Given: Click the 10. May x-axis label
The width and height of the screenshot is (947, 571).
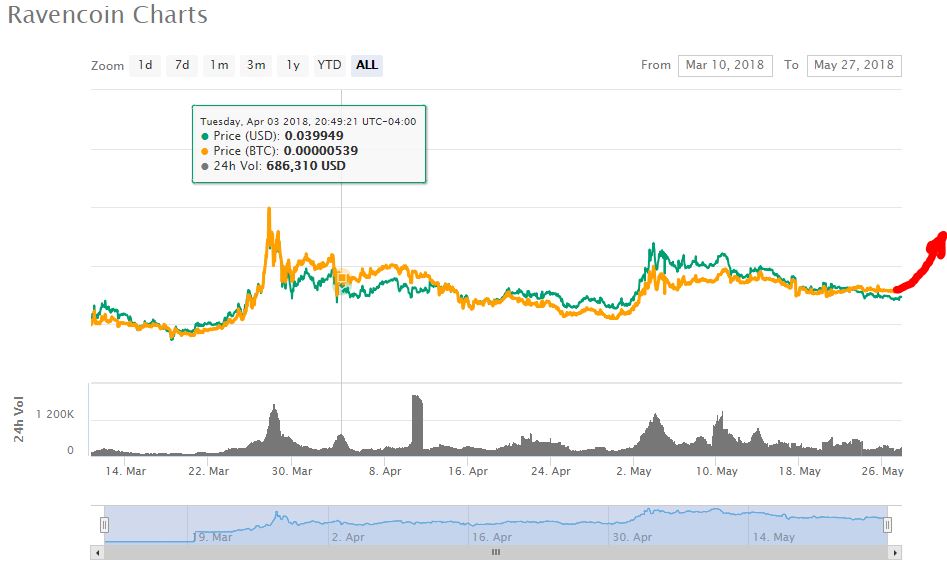Looking at the screenshot, I should [x=717, y=471].
